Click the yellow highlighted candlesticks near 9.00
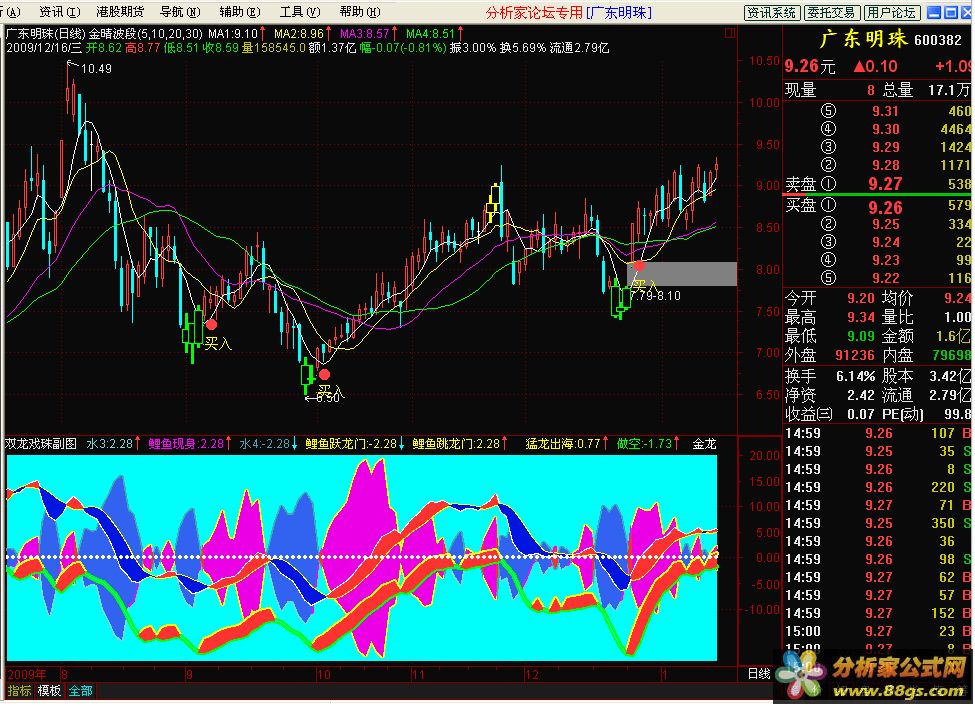The width and height of the screenshot is (975, 706). coord(494,202)
